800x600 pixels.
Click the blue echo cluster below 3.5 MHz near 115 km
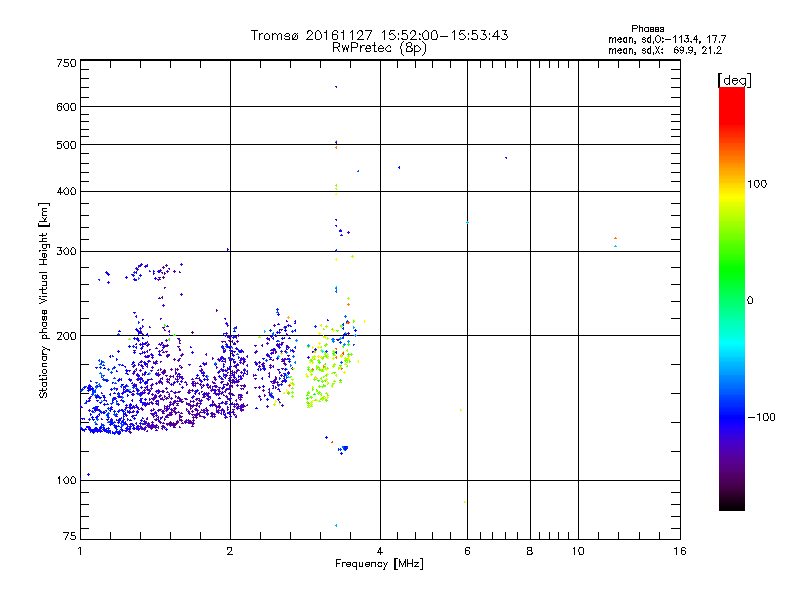pyautogui.click(x=343, y=449)
